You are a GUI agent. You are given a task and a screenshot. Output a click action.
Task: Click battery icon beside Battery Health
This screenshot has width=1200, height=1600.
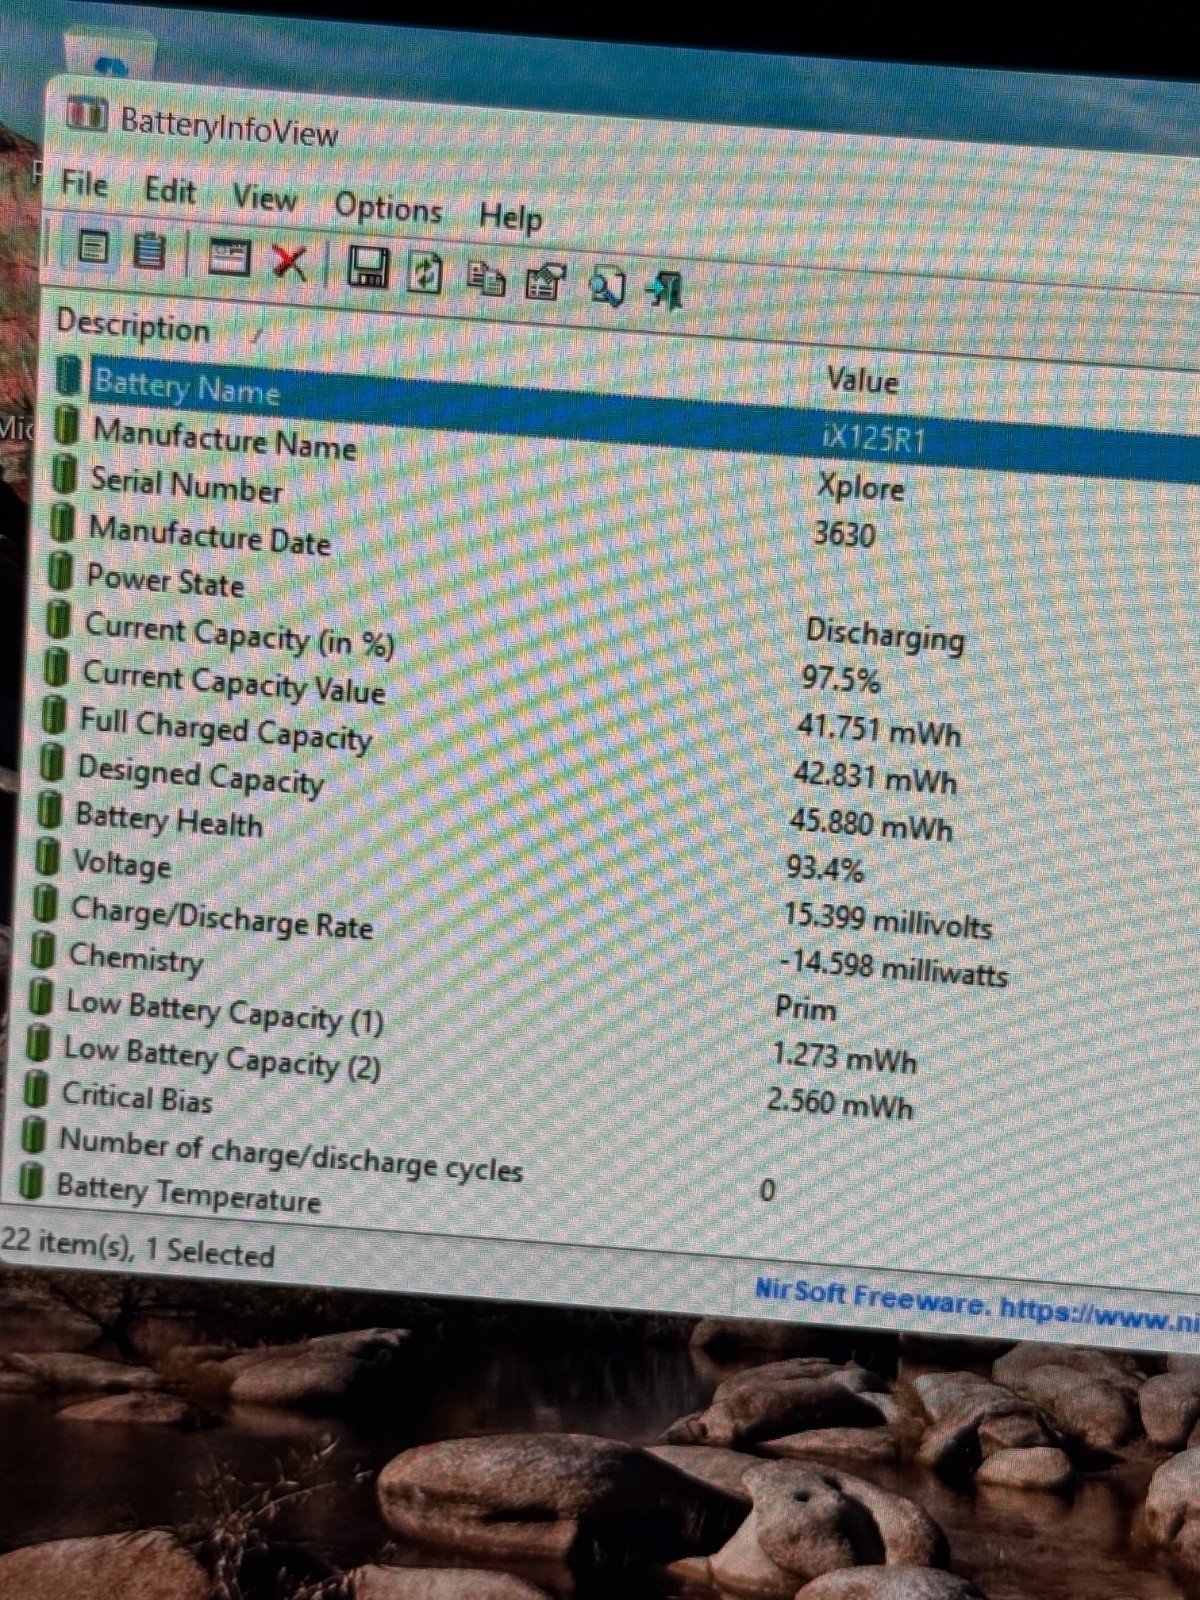tap(49, 811)
